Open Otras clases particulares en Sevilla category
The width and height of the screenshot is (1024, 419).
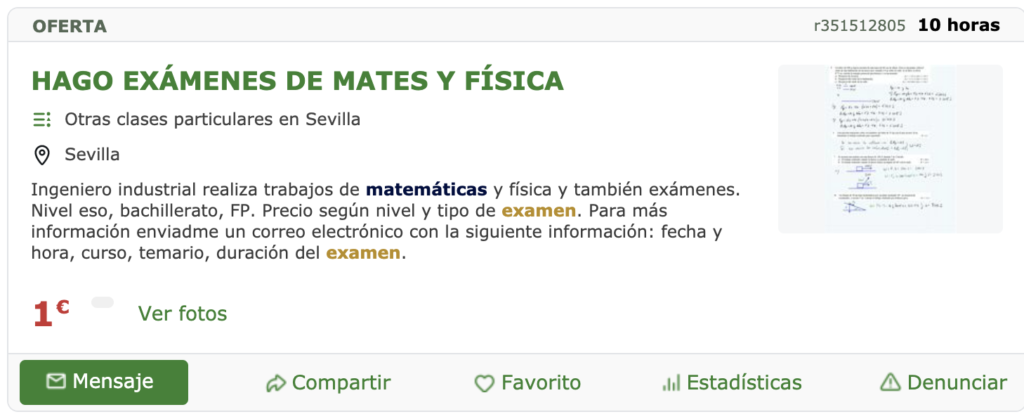click(x=212, y=119)
